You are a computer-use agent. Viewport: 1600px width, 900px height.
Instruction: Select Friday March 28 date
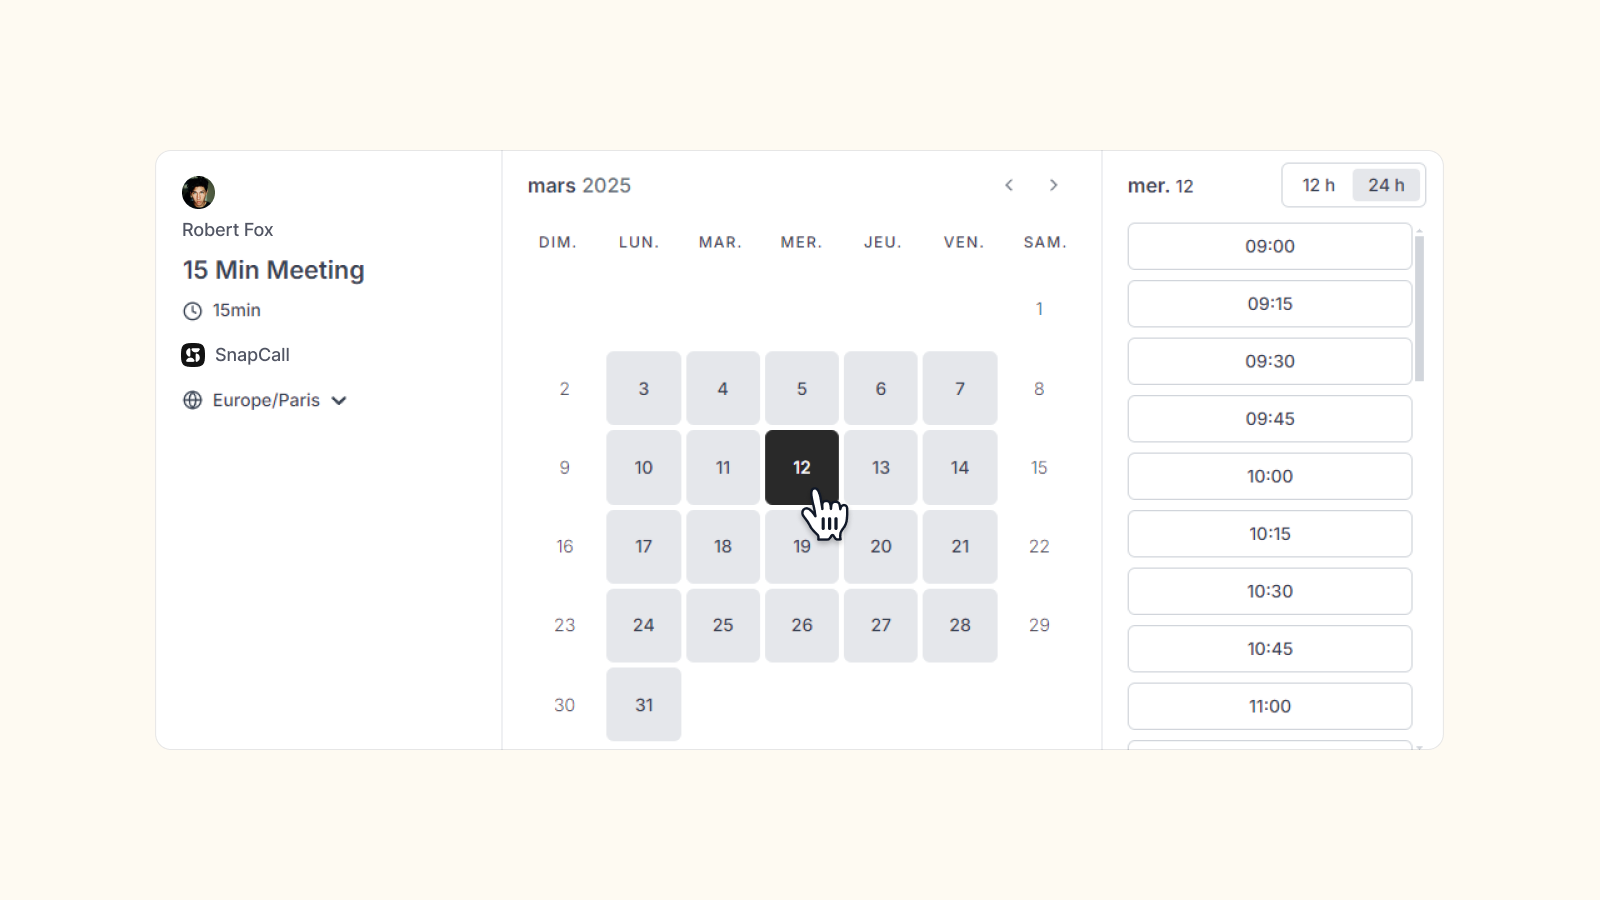960,625
